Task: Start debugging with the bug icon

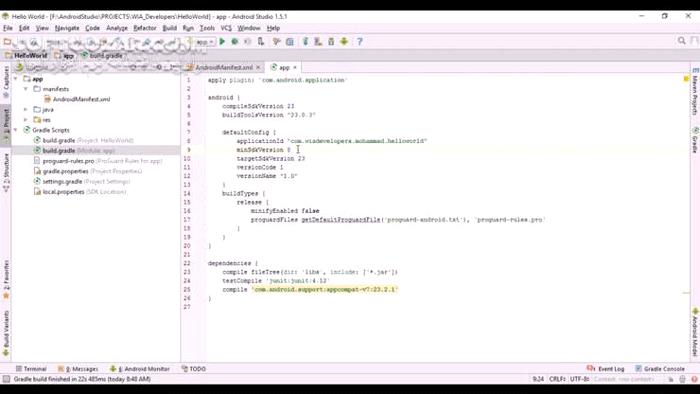Action: 234,41
